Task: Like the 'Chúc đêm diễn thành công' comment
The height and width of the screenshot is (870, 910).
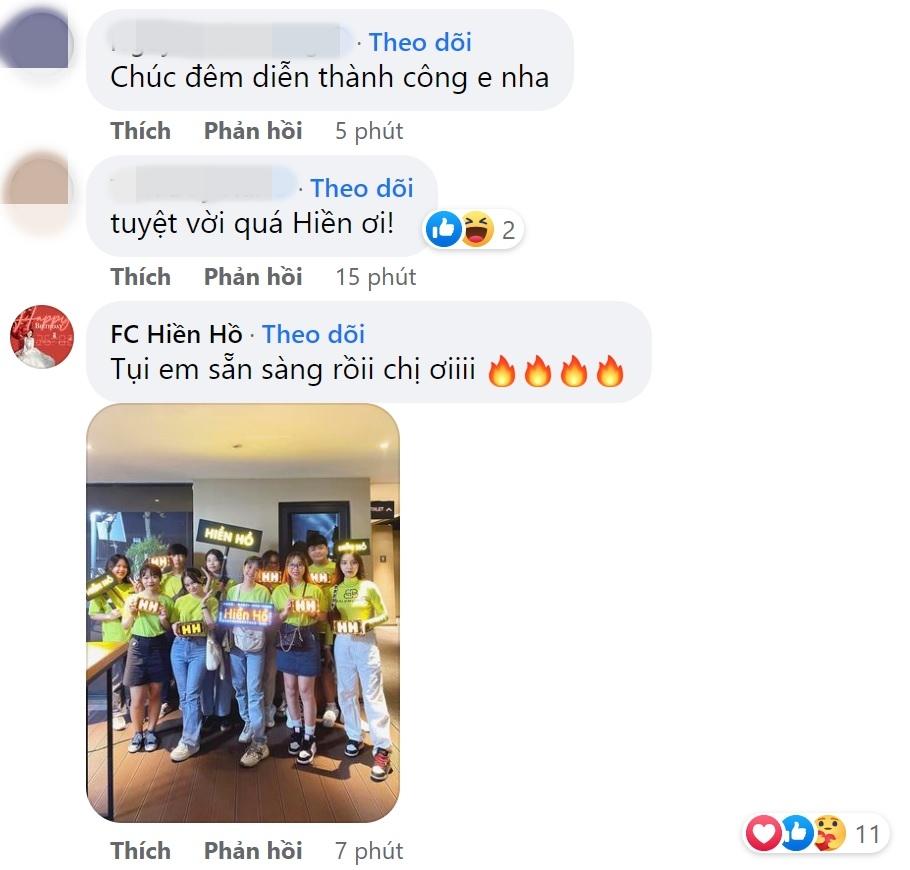Action: pyautogui.click(x=140, y=131)
